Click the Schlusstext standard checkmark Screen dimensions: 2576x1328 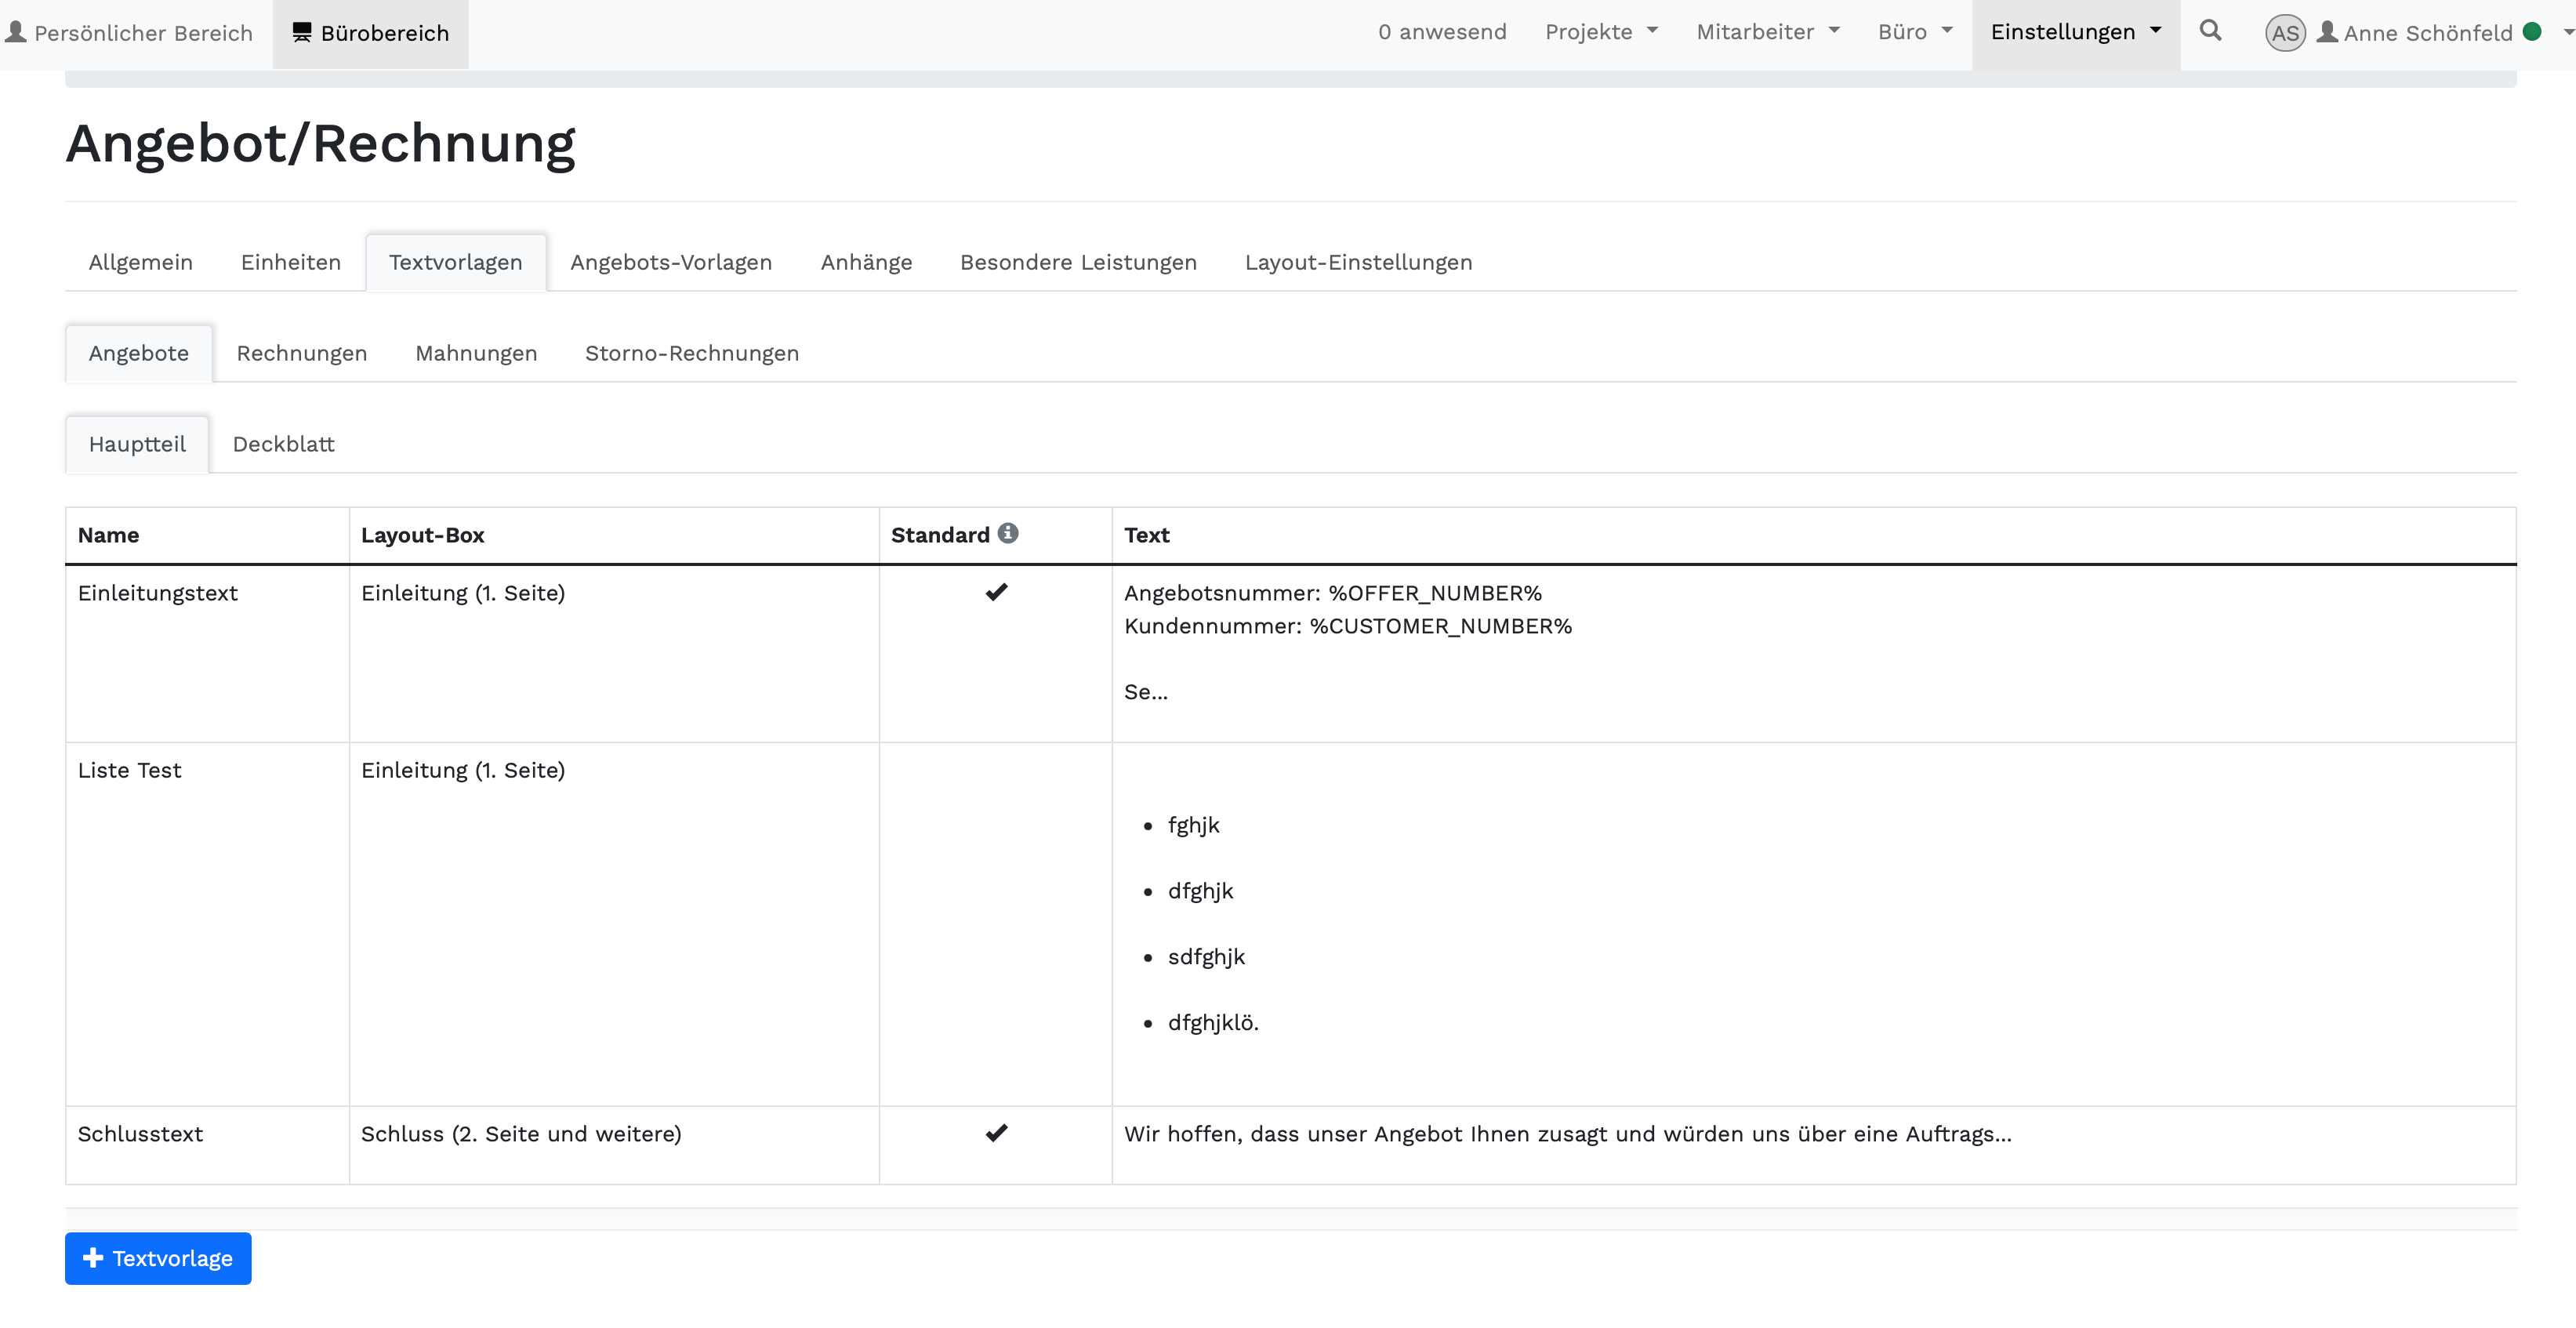point(996,1133)
